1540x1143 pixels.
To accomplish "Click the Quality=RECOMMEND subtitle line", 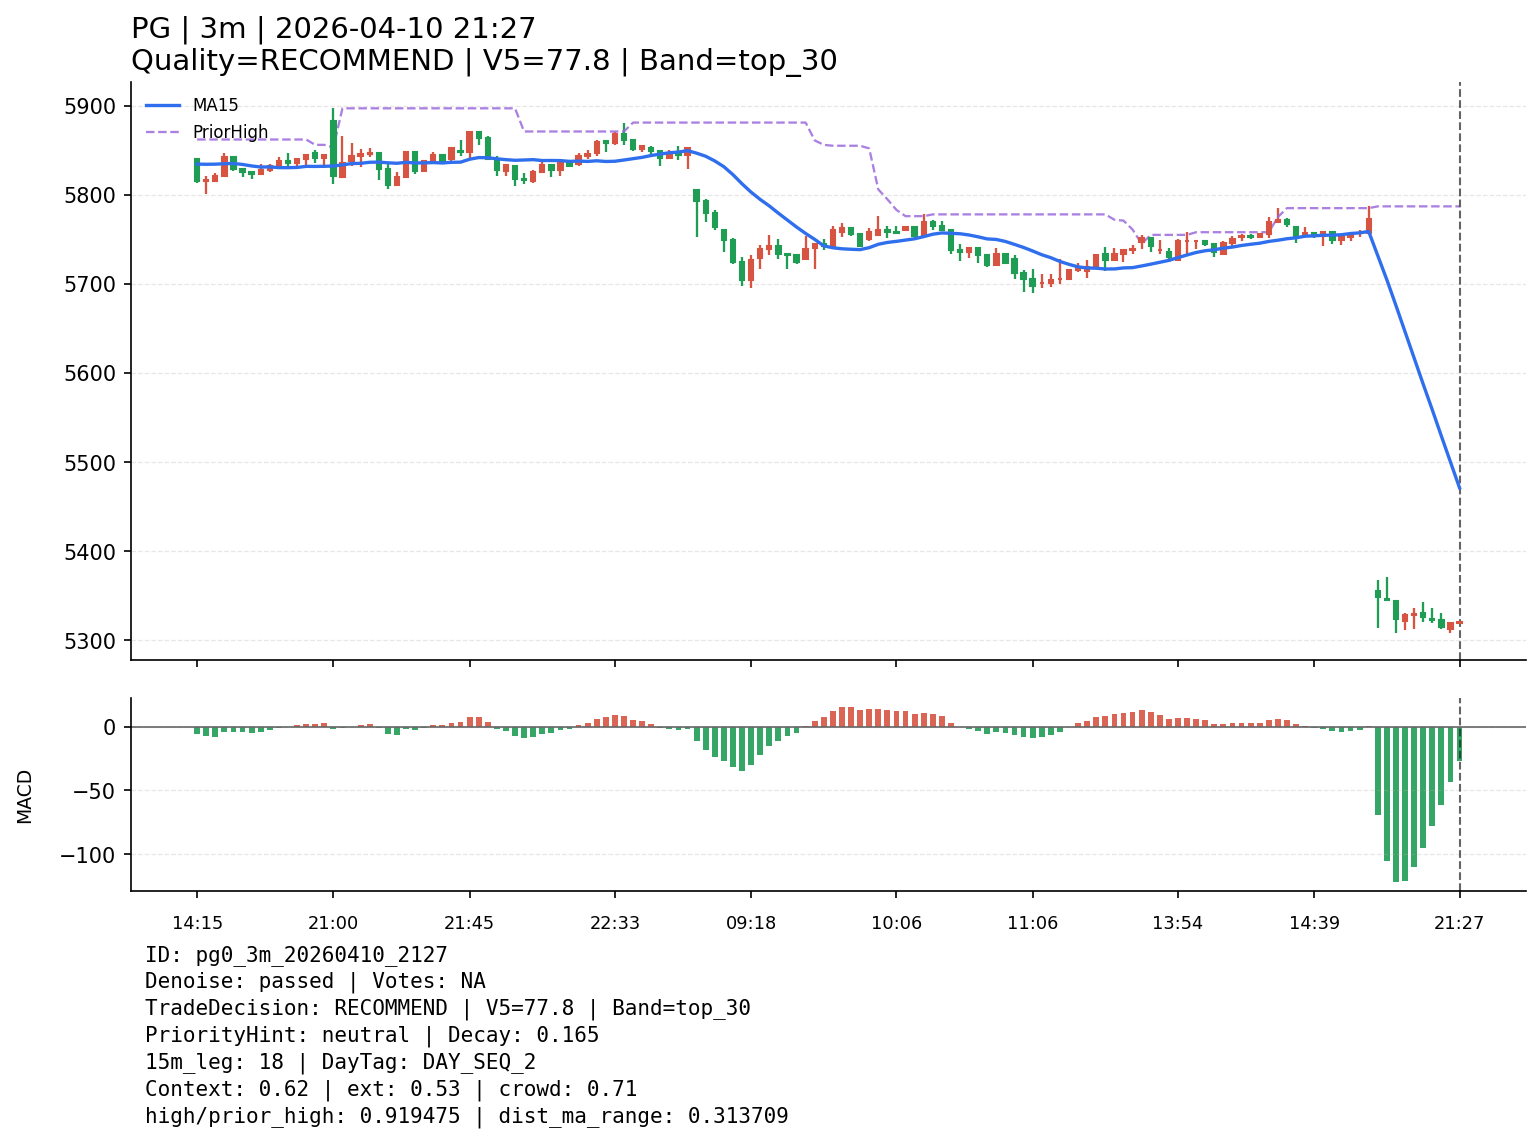I will coord(484,61).
